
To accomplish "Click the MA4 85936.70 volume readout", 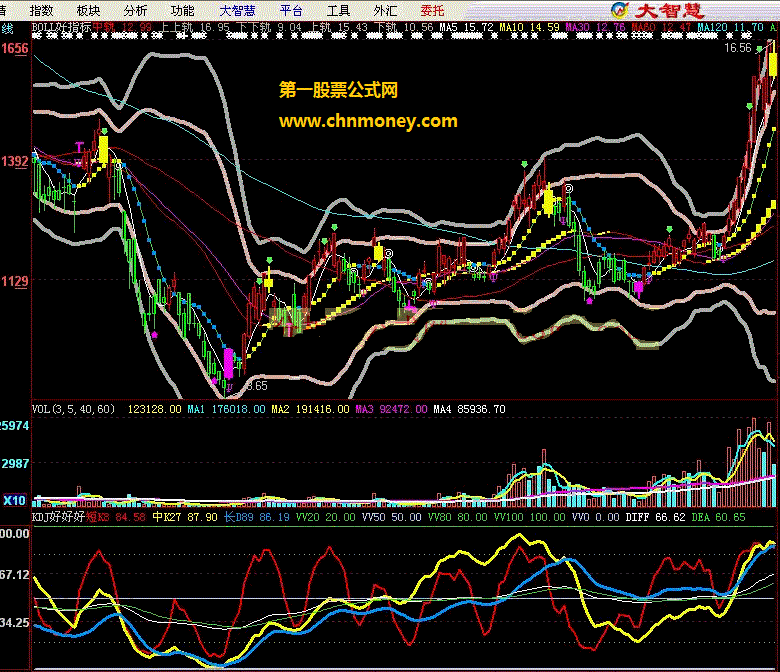I will 470,409.
